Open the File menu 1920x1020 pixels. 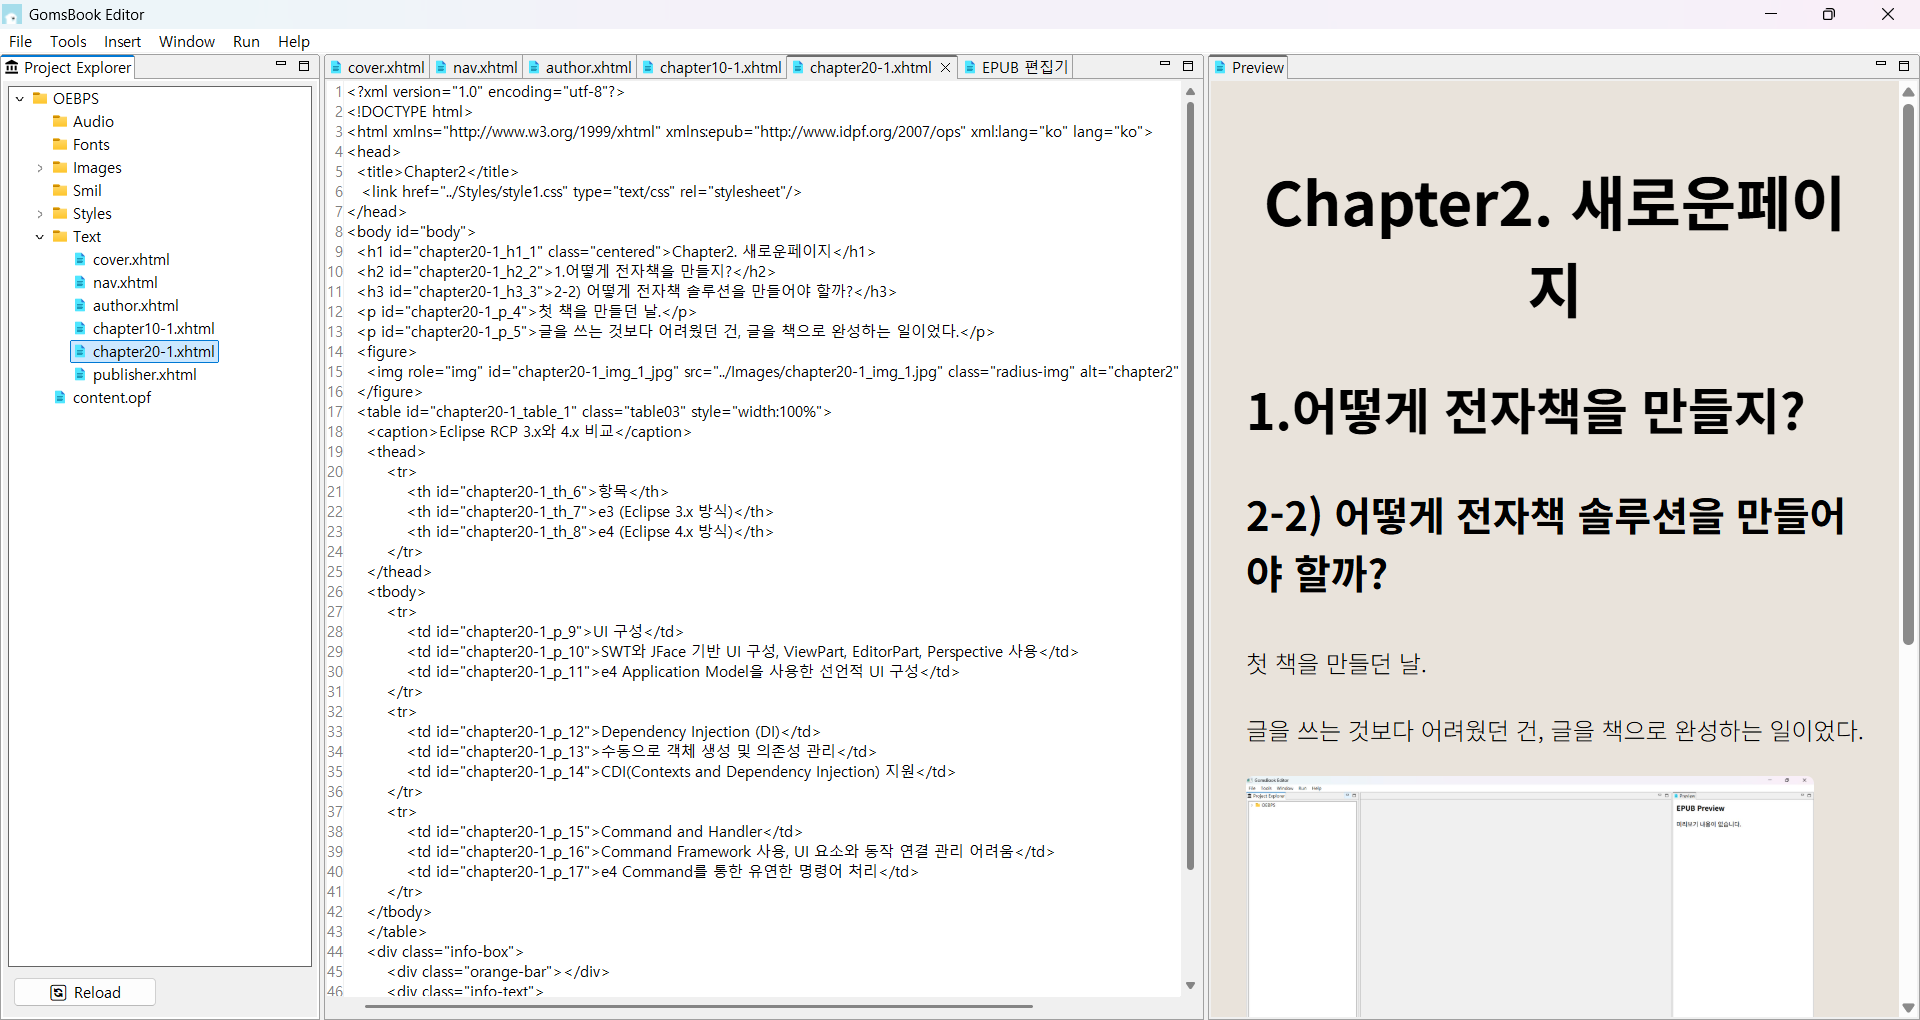pos(20,41)
